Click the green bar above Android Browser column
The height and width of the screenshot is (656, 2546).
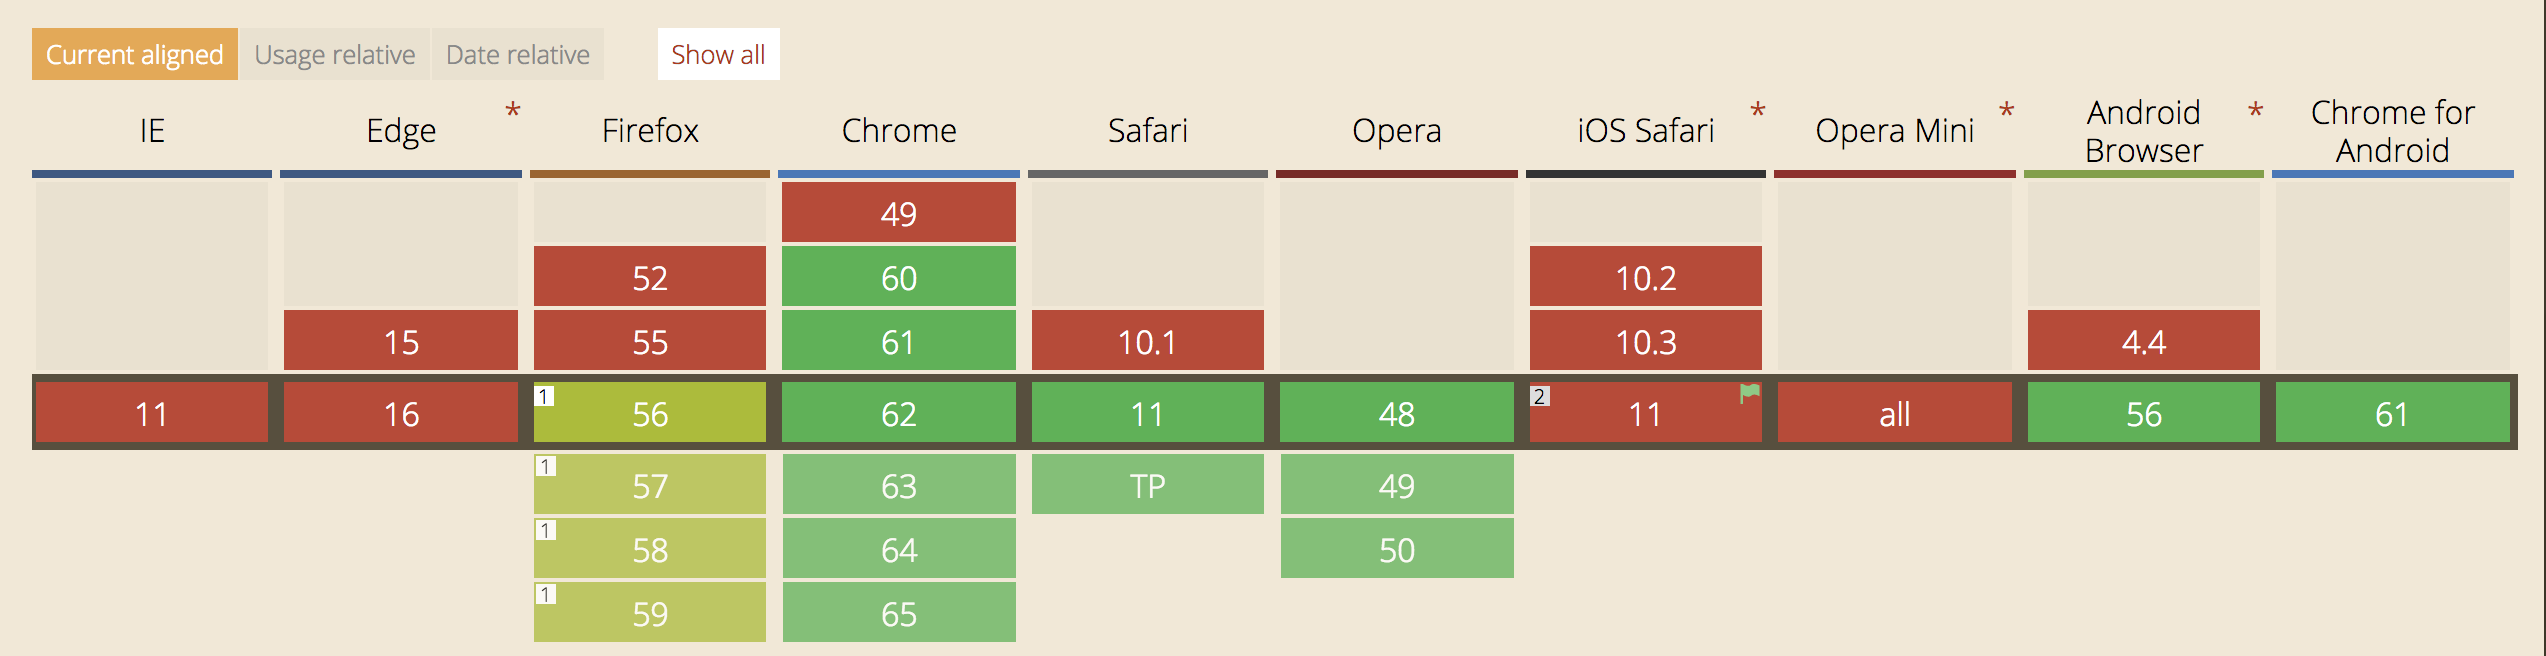click(2142, 172)
